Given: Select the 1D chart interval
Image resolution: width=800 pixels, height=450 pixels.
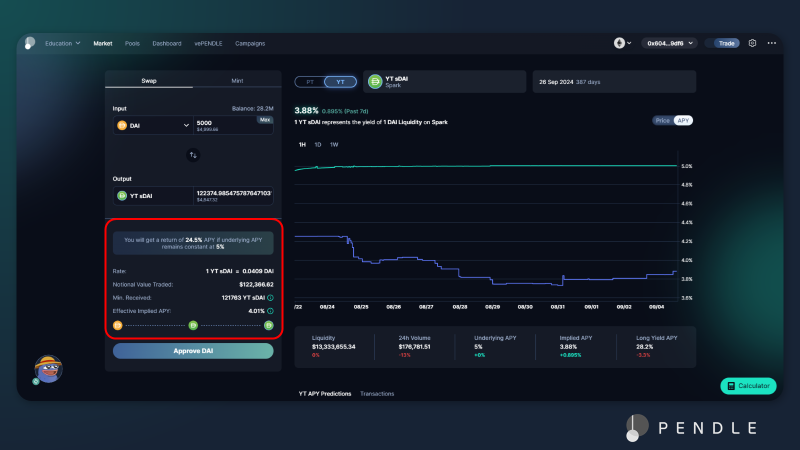Looking at the screenshot, I should point(318,145).
